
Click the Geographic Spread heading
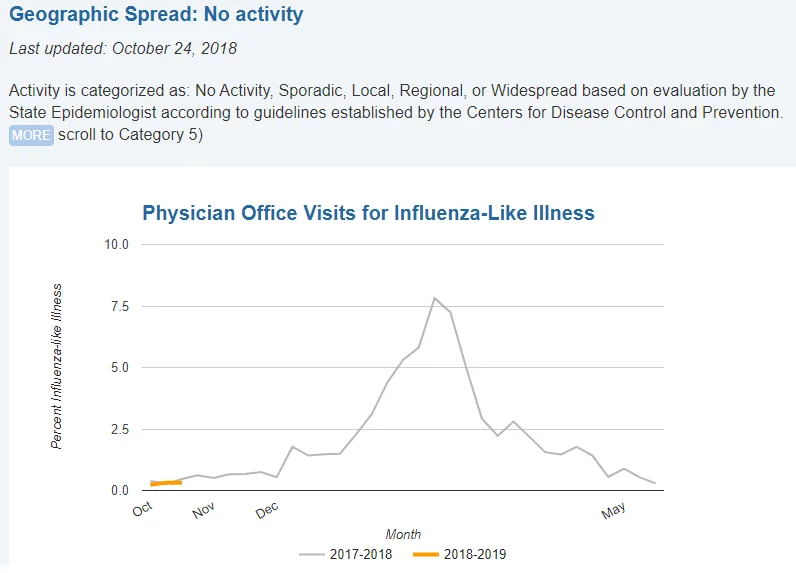pos(156,14)
